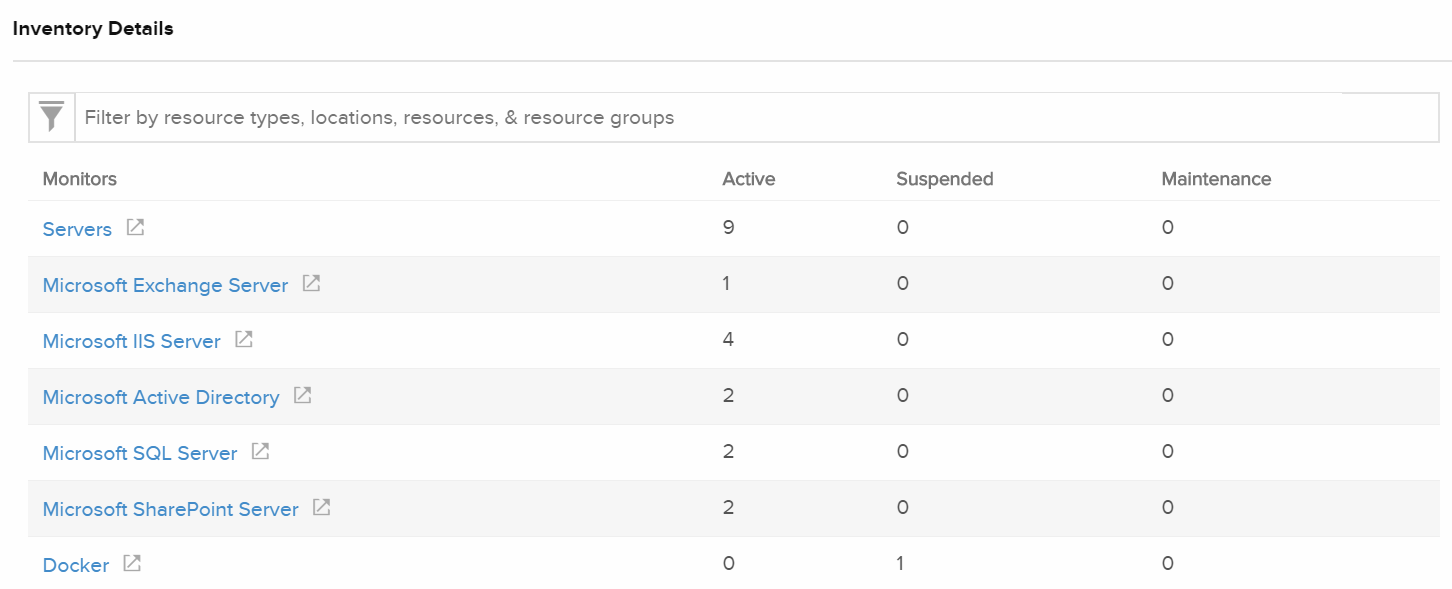This screenshot has width=1452, height=589.
Task: Click external link icon next to Microsoft SharePoint Server
Action: (x=321, y=507)
